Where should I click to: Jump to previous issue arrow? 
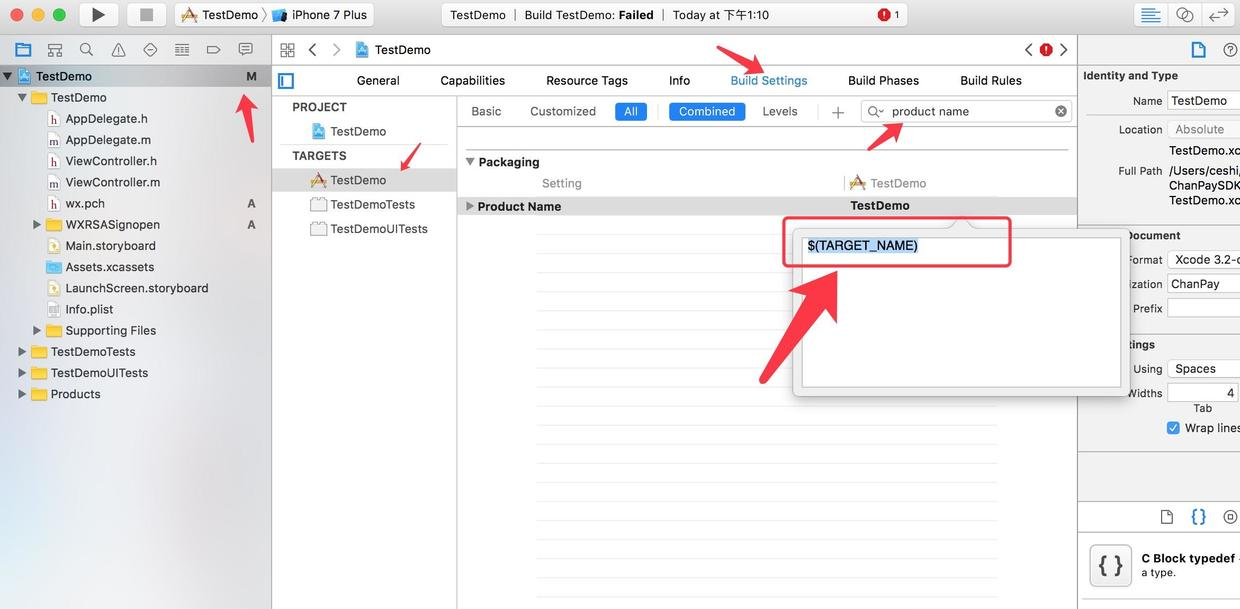(1028, 50)
